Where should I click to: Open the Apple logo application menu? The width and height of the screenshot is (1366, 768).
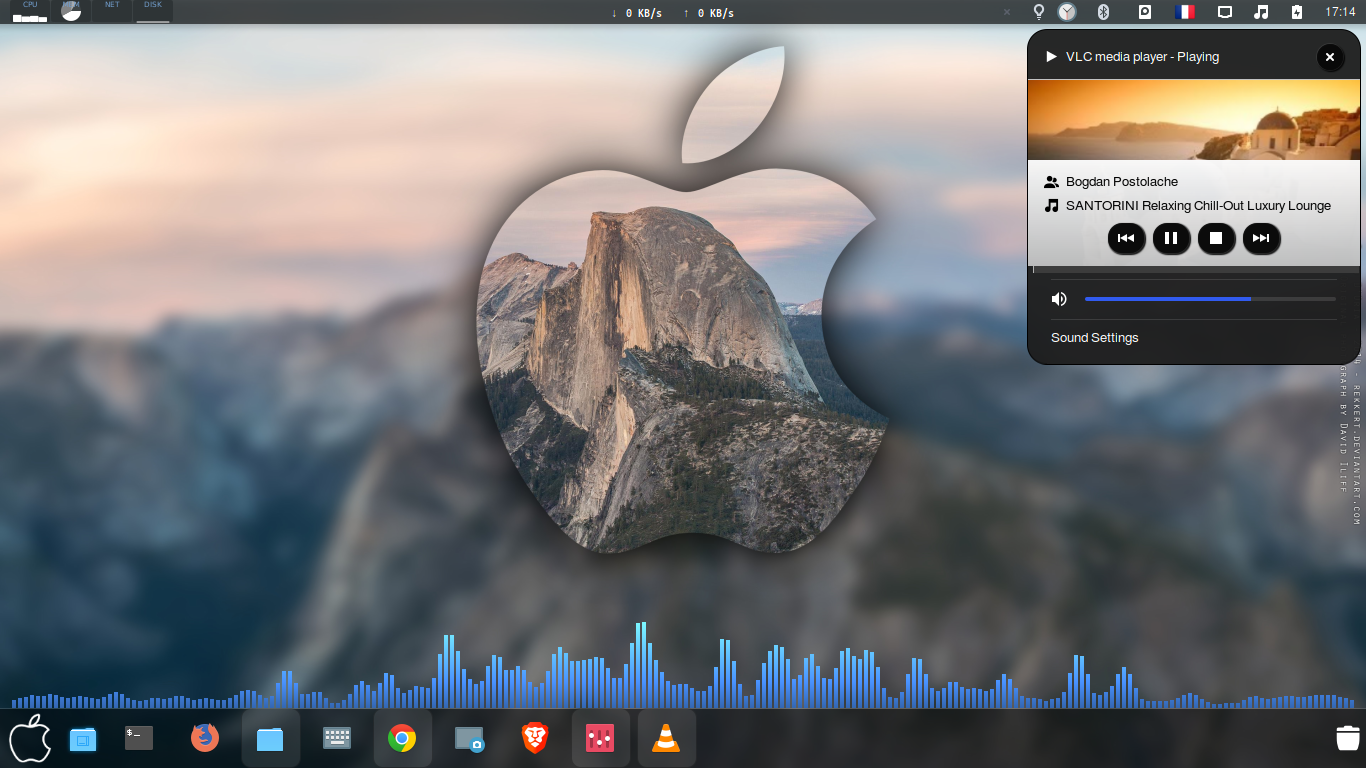pyautogui.click(x=30, y=739)
